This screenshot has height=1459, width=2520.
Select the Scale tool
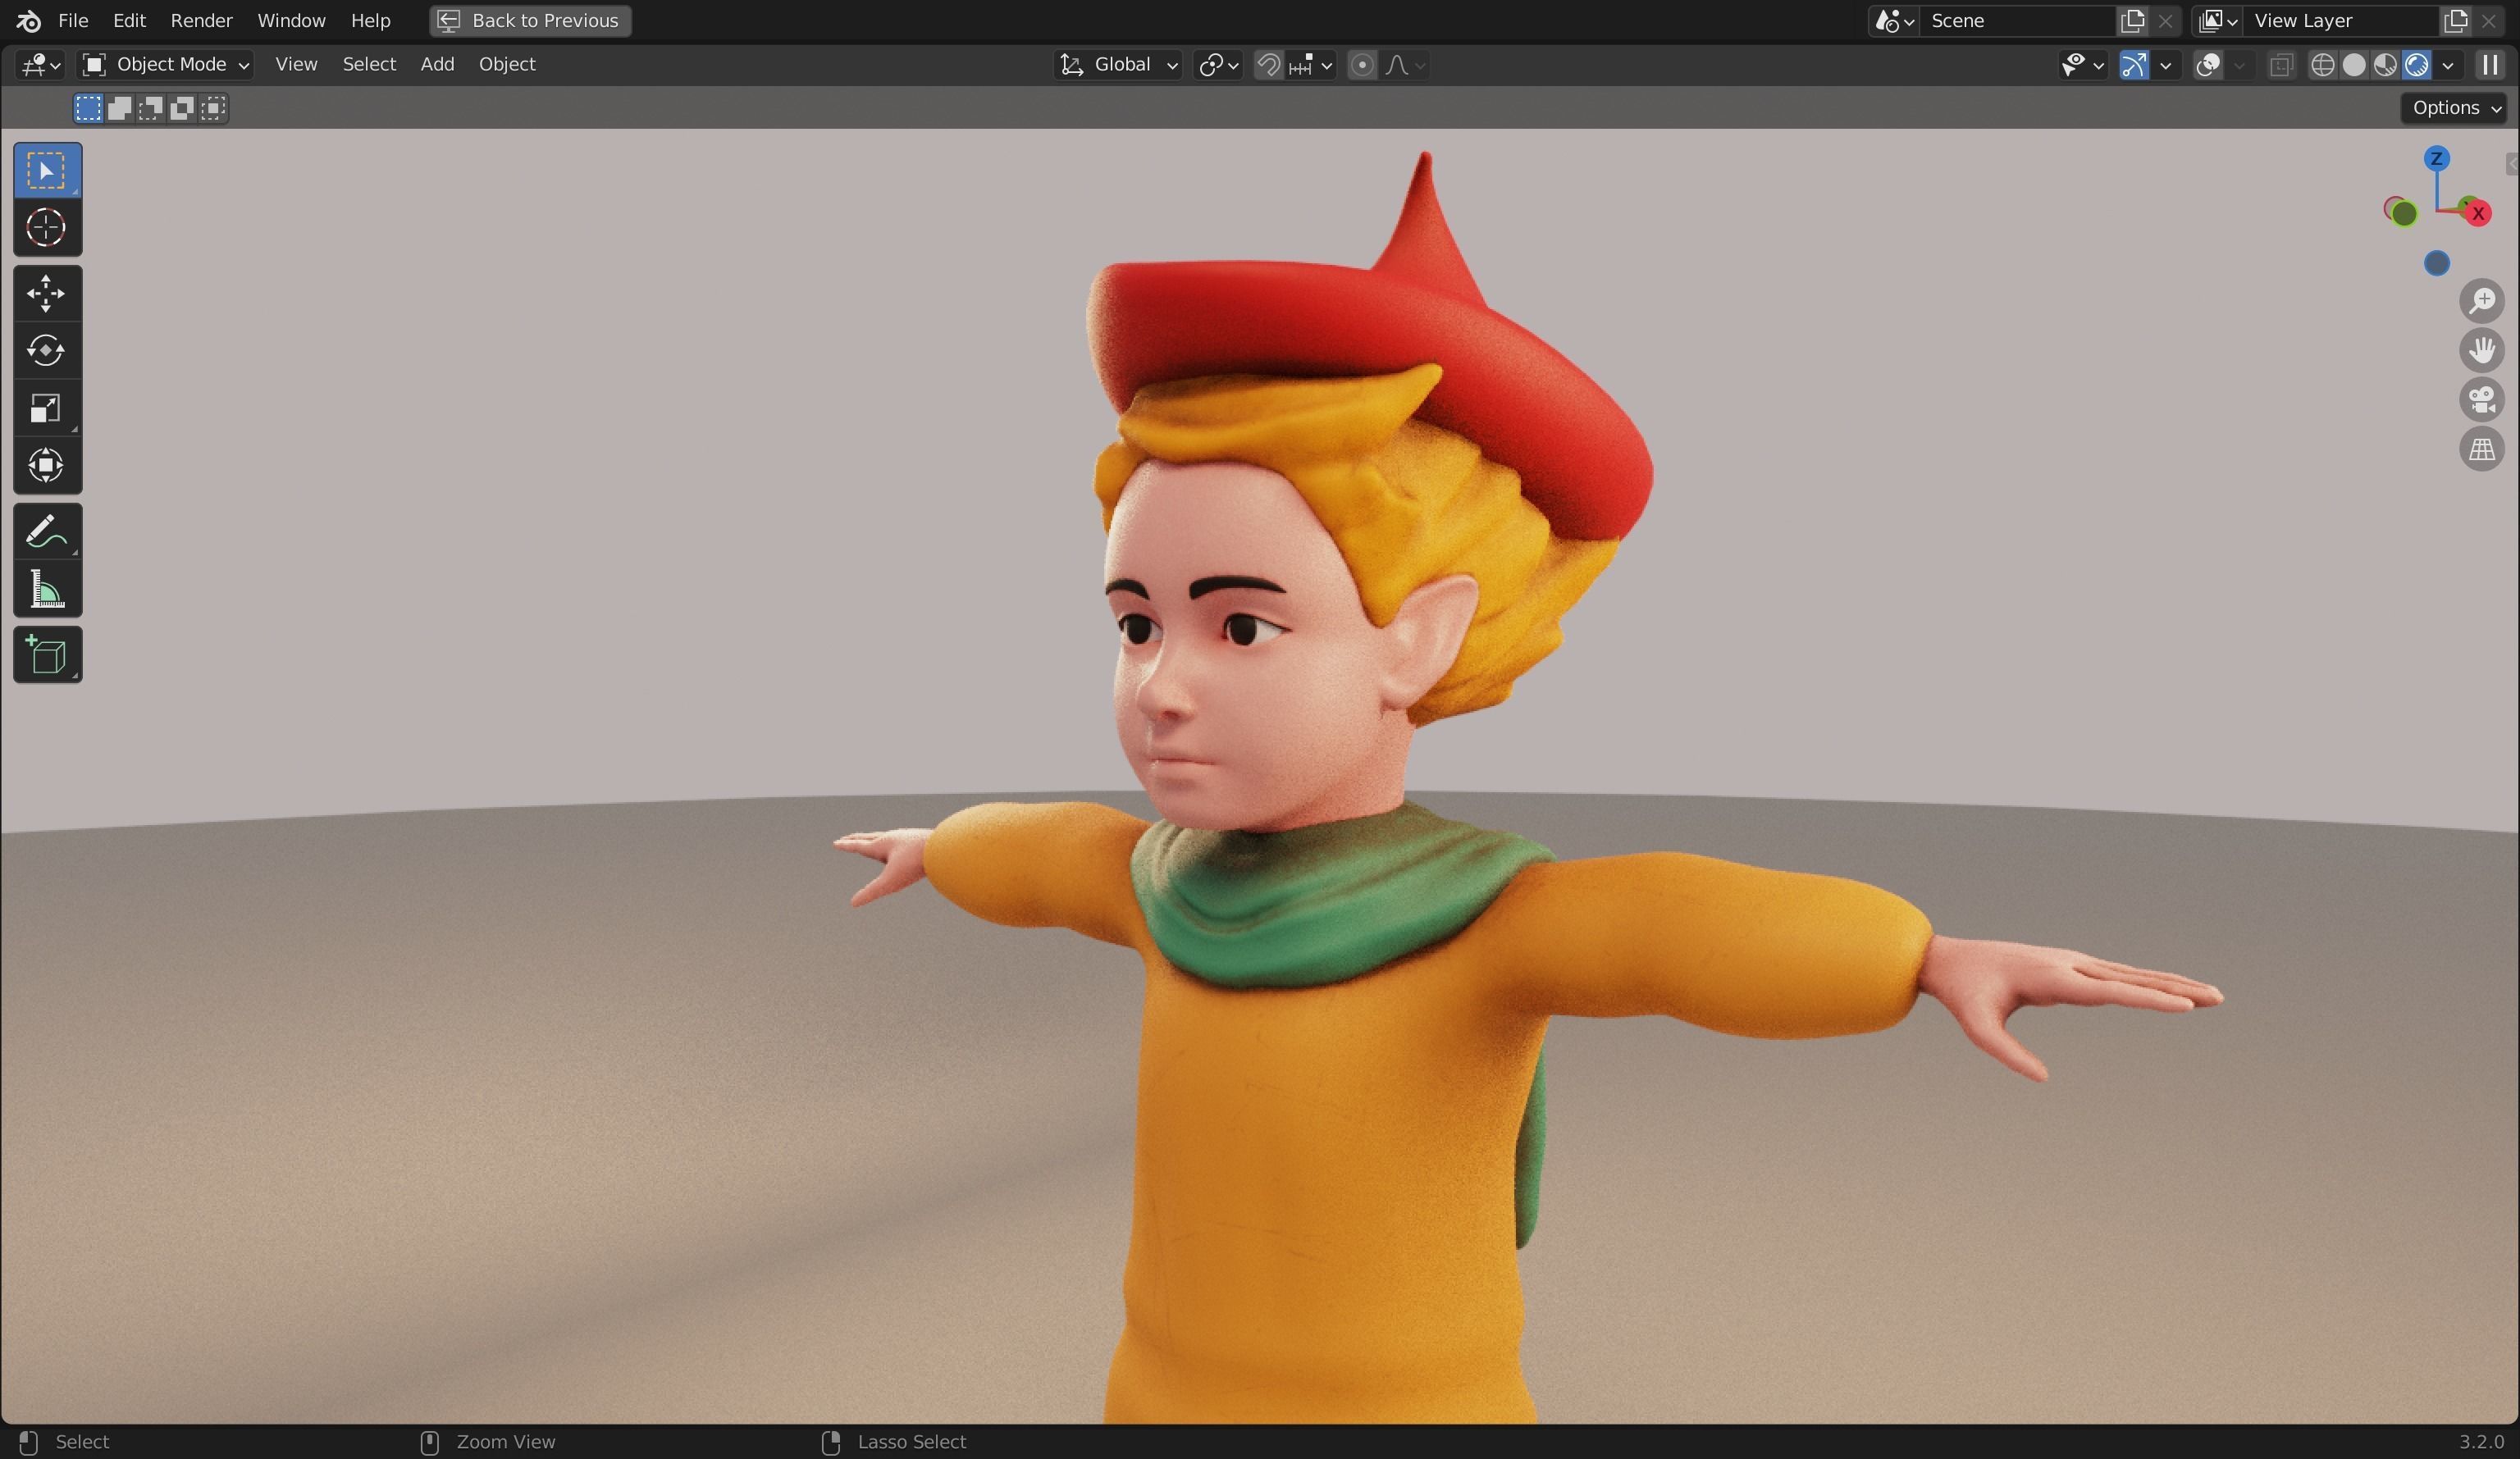pyautogui.click(x=47, y=408)
